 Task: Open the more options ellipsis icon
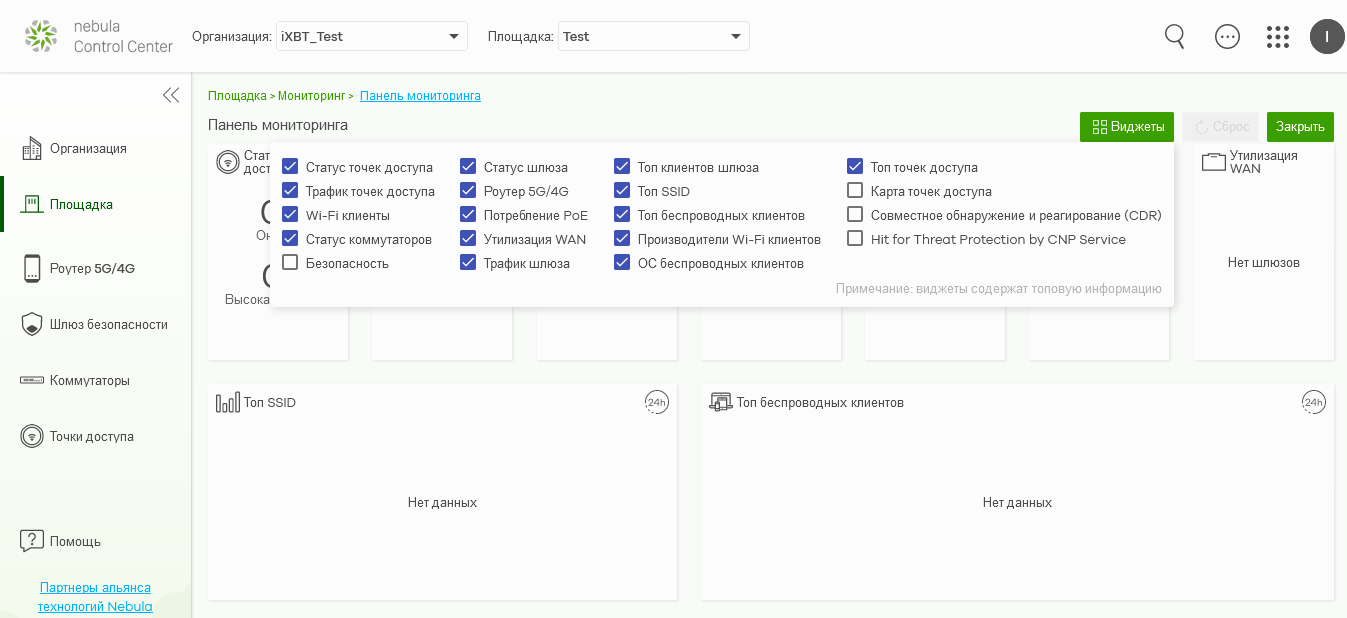click(1227, 37)
